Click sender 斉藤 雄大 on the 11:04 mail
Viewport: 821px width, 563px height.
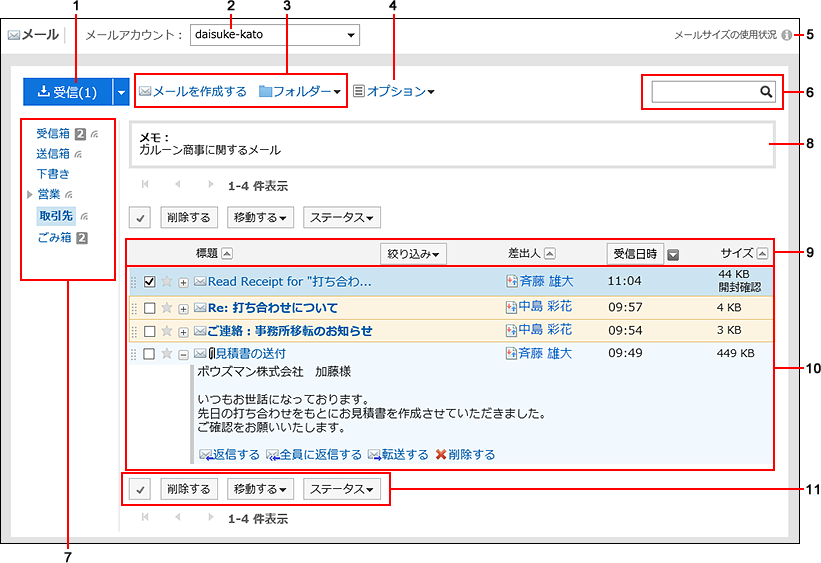coord(546,281)
